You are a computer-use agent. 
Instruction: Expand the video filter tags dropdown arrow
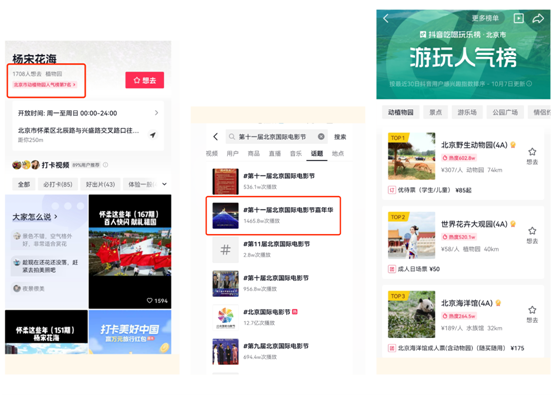coord(164,184)
